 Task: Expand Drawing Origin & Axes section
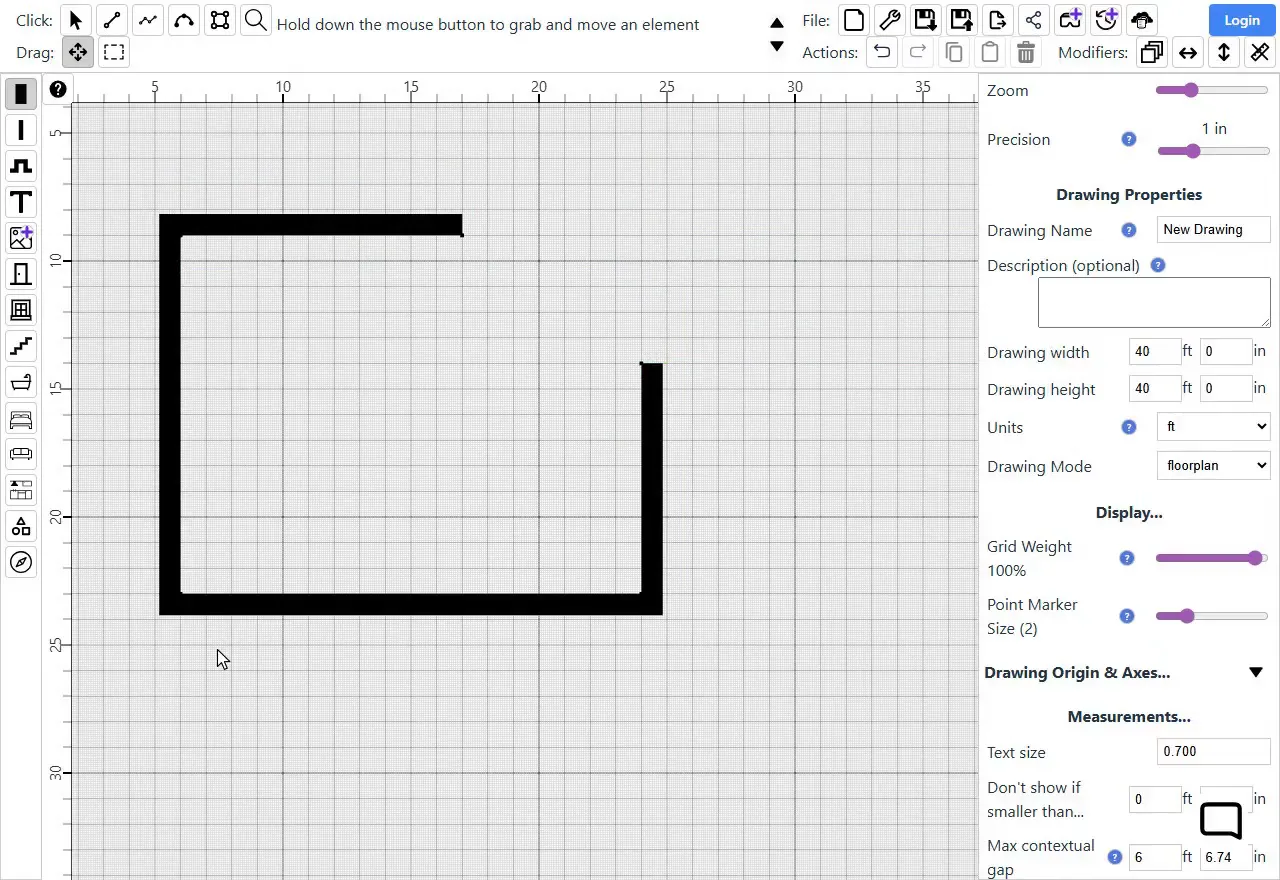tap(1256, 673)
